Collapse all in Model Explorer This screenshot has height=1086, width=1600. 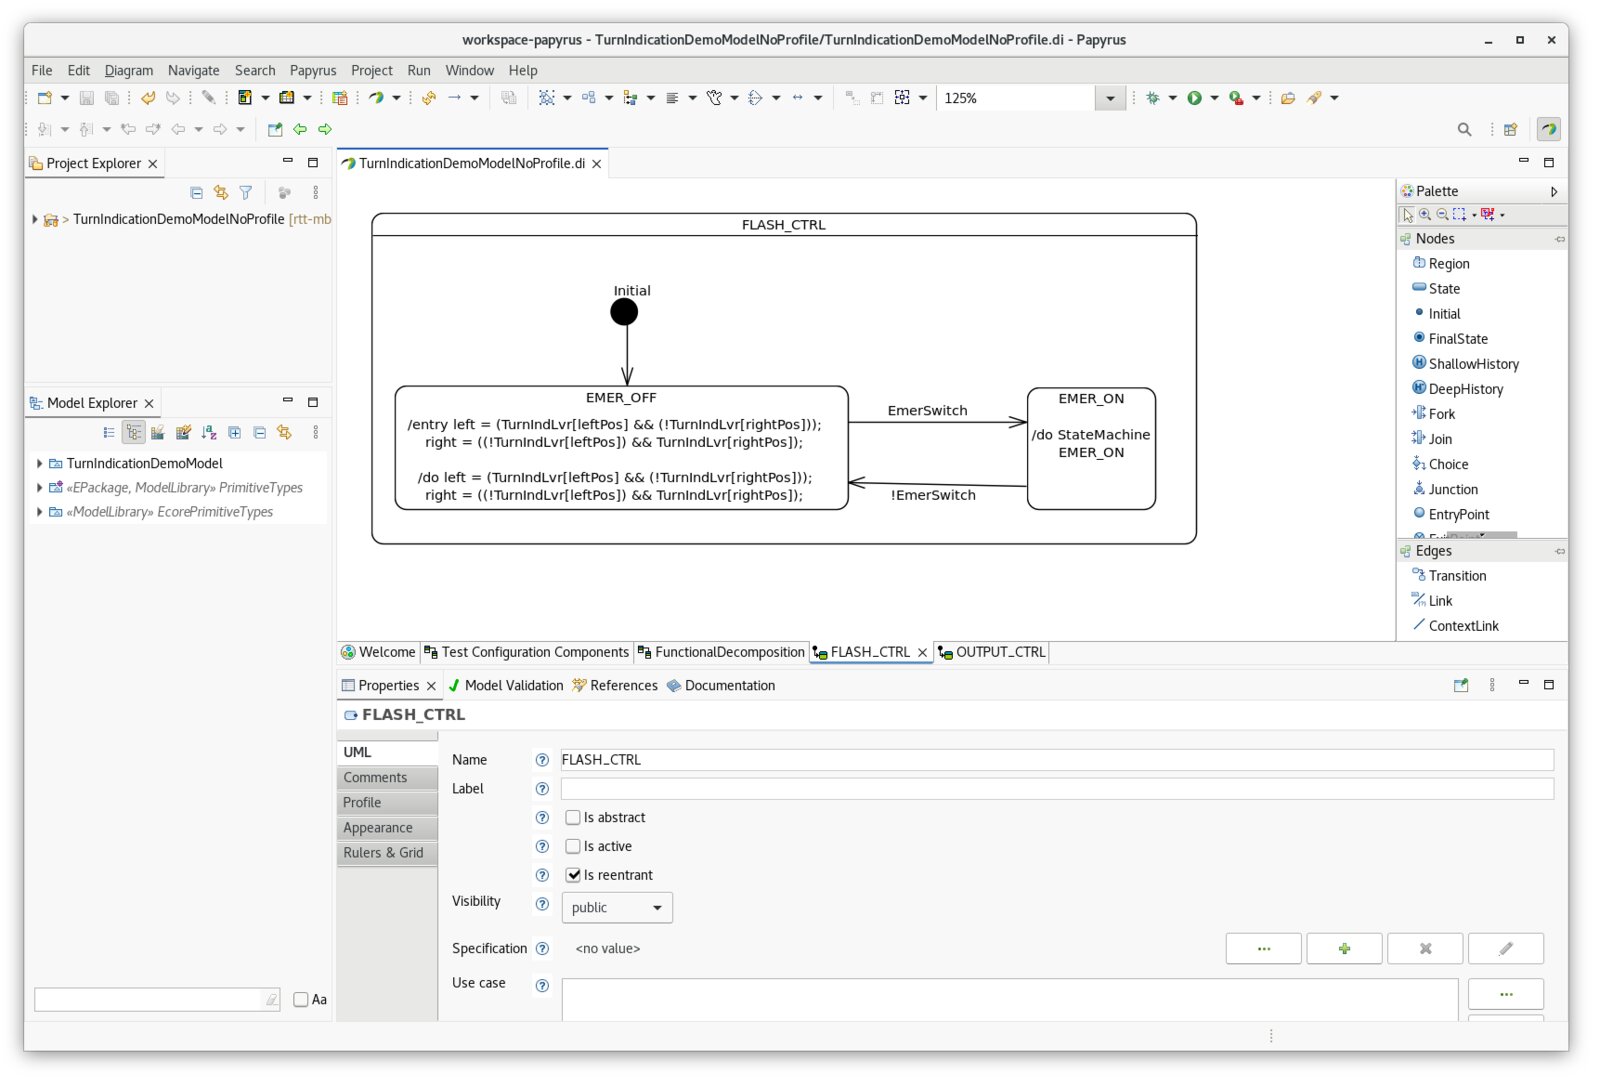click(x=260, y=432)
